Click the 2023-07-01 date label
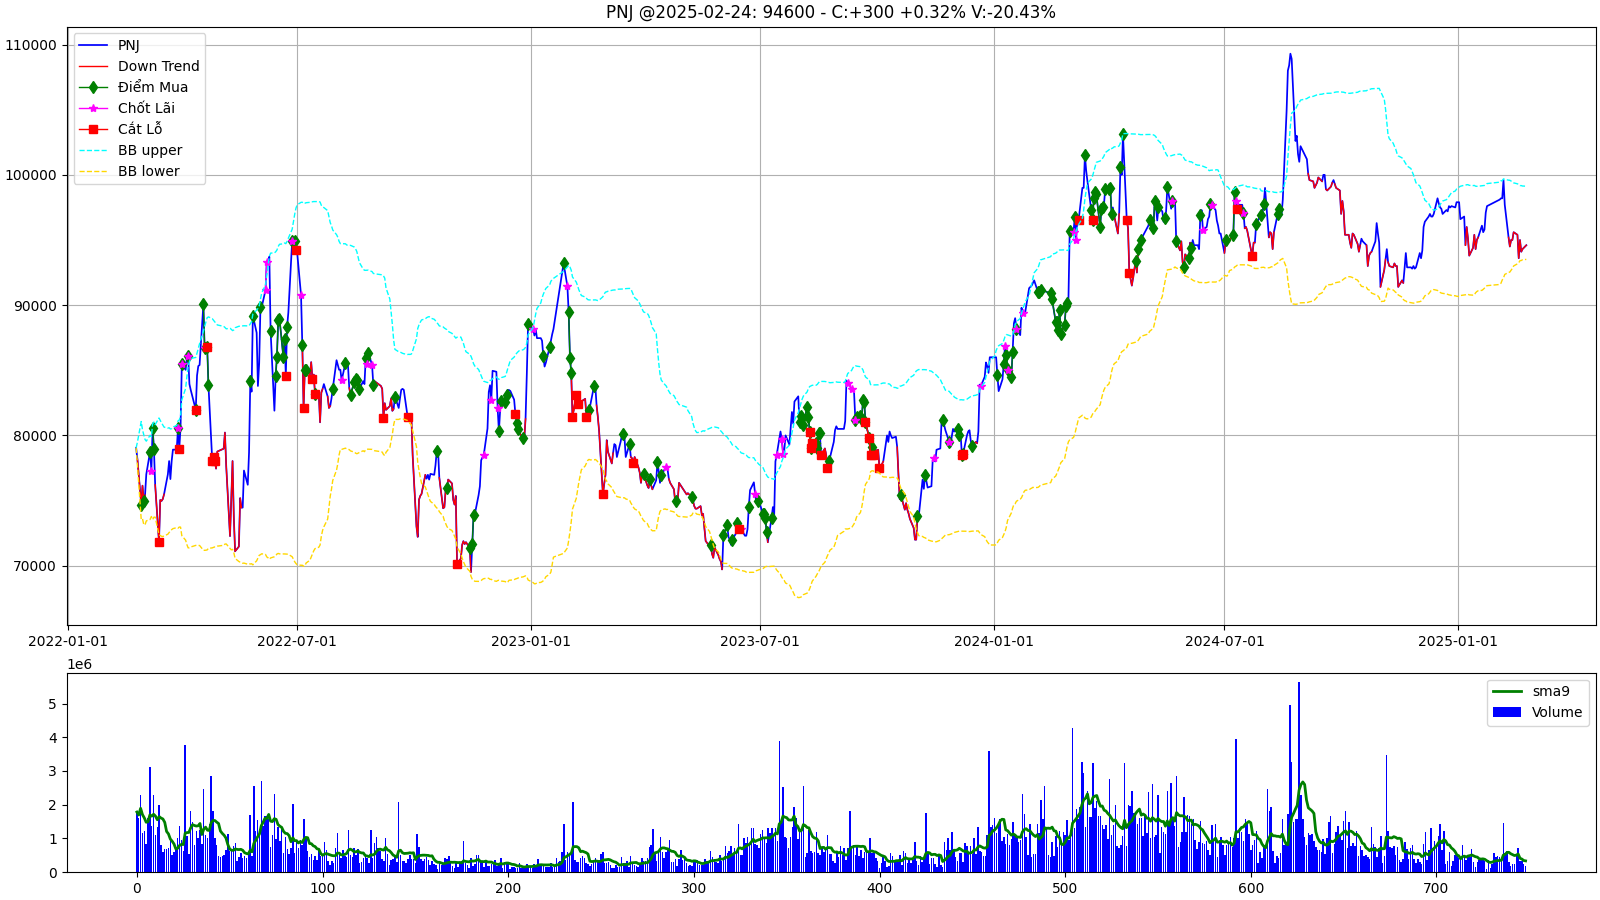This screenshot has height=900, width=1600. pos(760,641)
